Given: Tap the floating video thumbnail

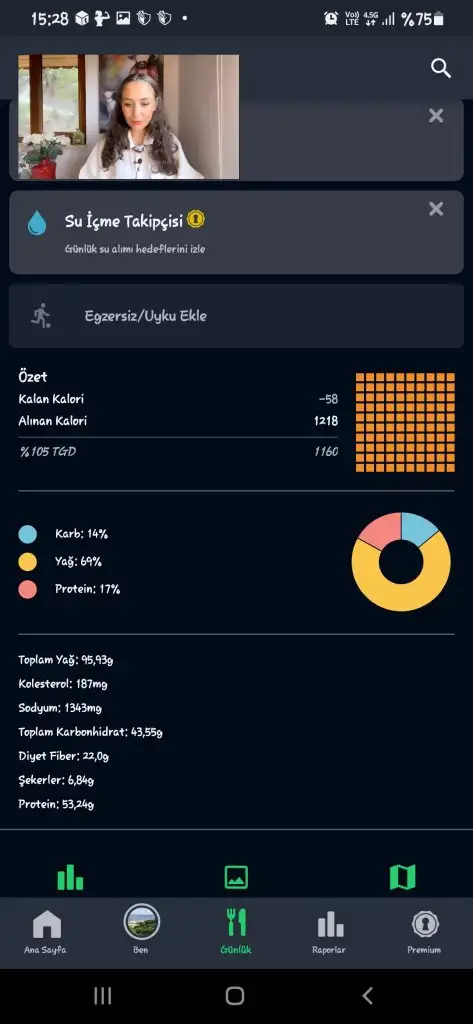Looking at the screenshot, I should click(129, 117).
